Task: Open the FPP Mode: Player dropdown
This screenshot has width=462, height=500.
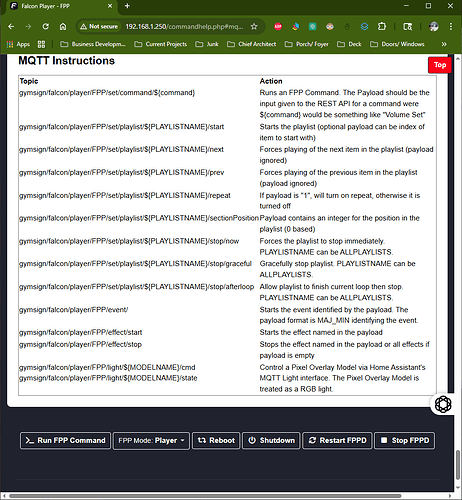Action: (151, 441)
